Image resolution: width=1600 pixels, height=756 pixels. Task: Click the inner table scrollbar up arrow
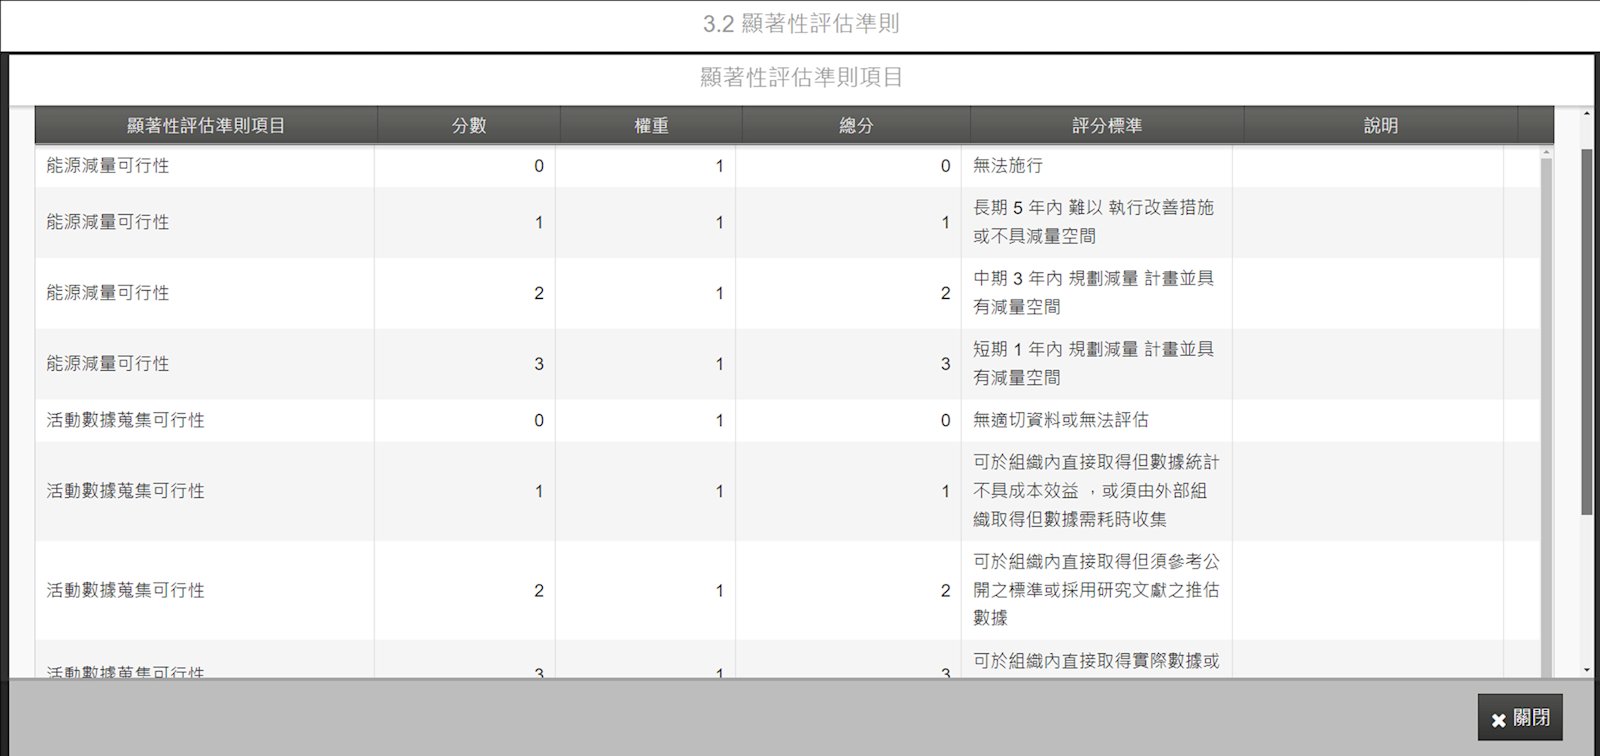pyautogui.click(x=1546, y=153)
